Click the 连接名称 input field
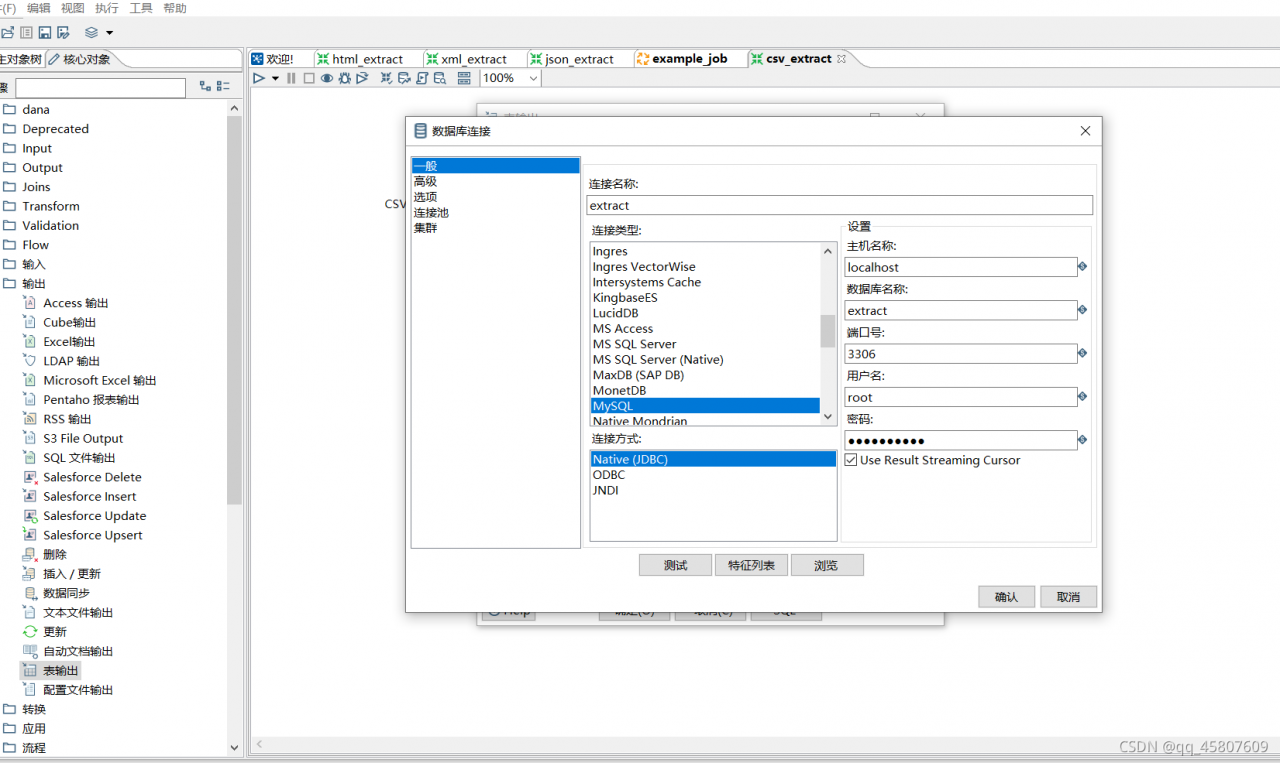The height and width of the screenshot is (763, 1280). pyautogui.click(x=839, y=205)
